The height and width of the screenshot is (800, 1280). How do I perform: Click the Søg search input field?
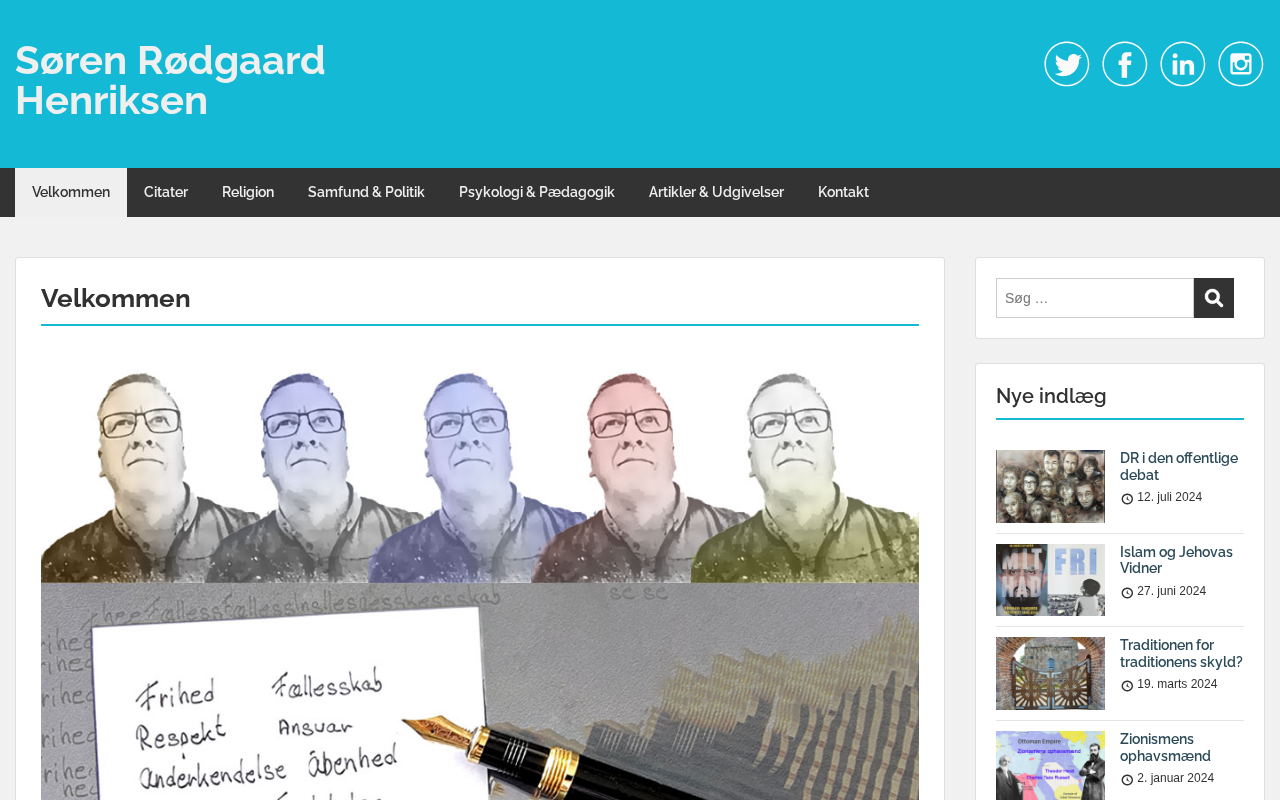[x=1095, y=298]
